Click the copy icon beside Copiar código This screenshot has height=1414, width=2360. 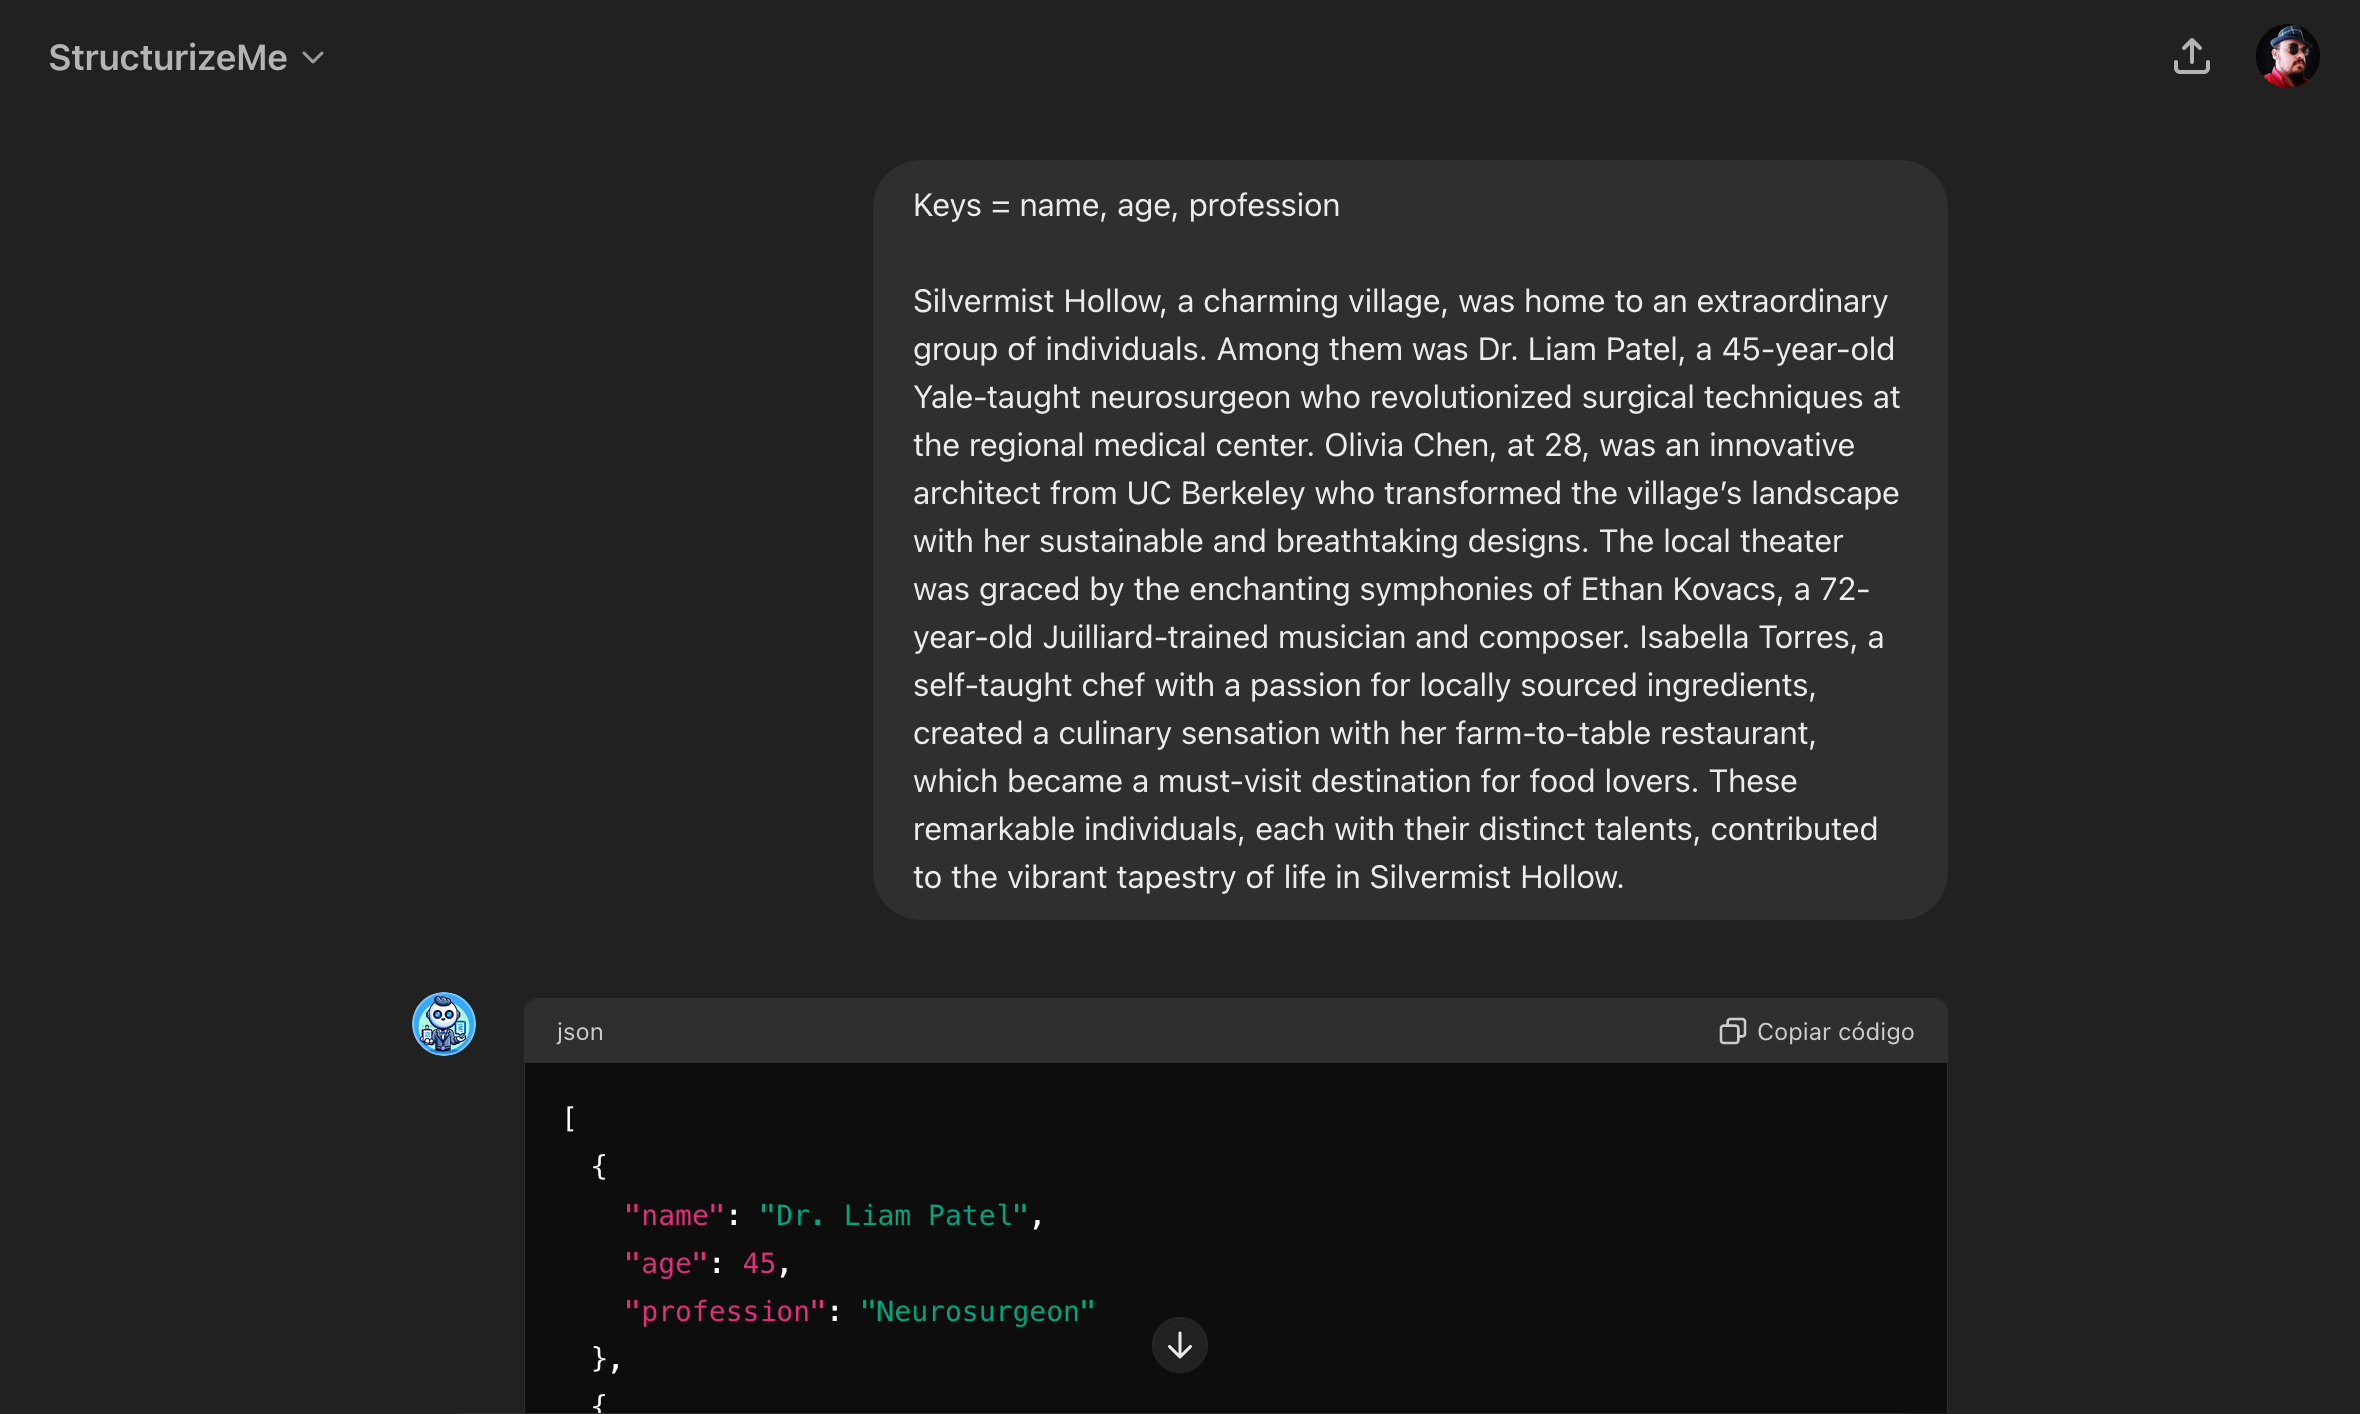1732,1031
